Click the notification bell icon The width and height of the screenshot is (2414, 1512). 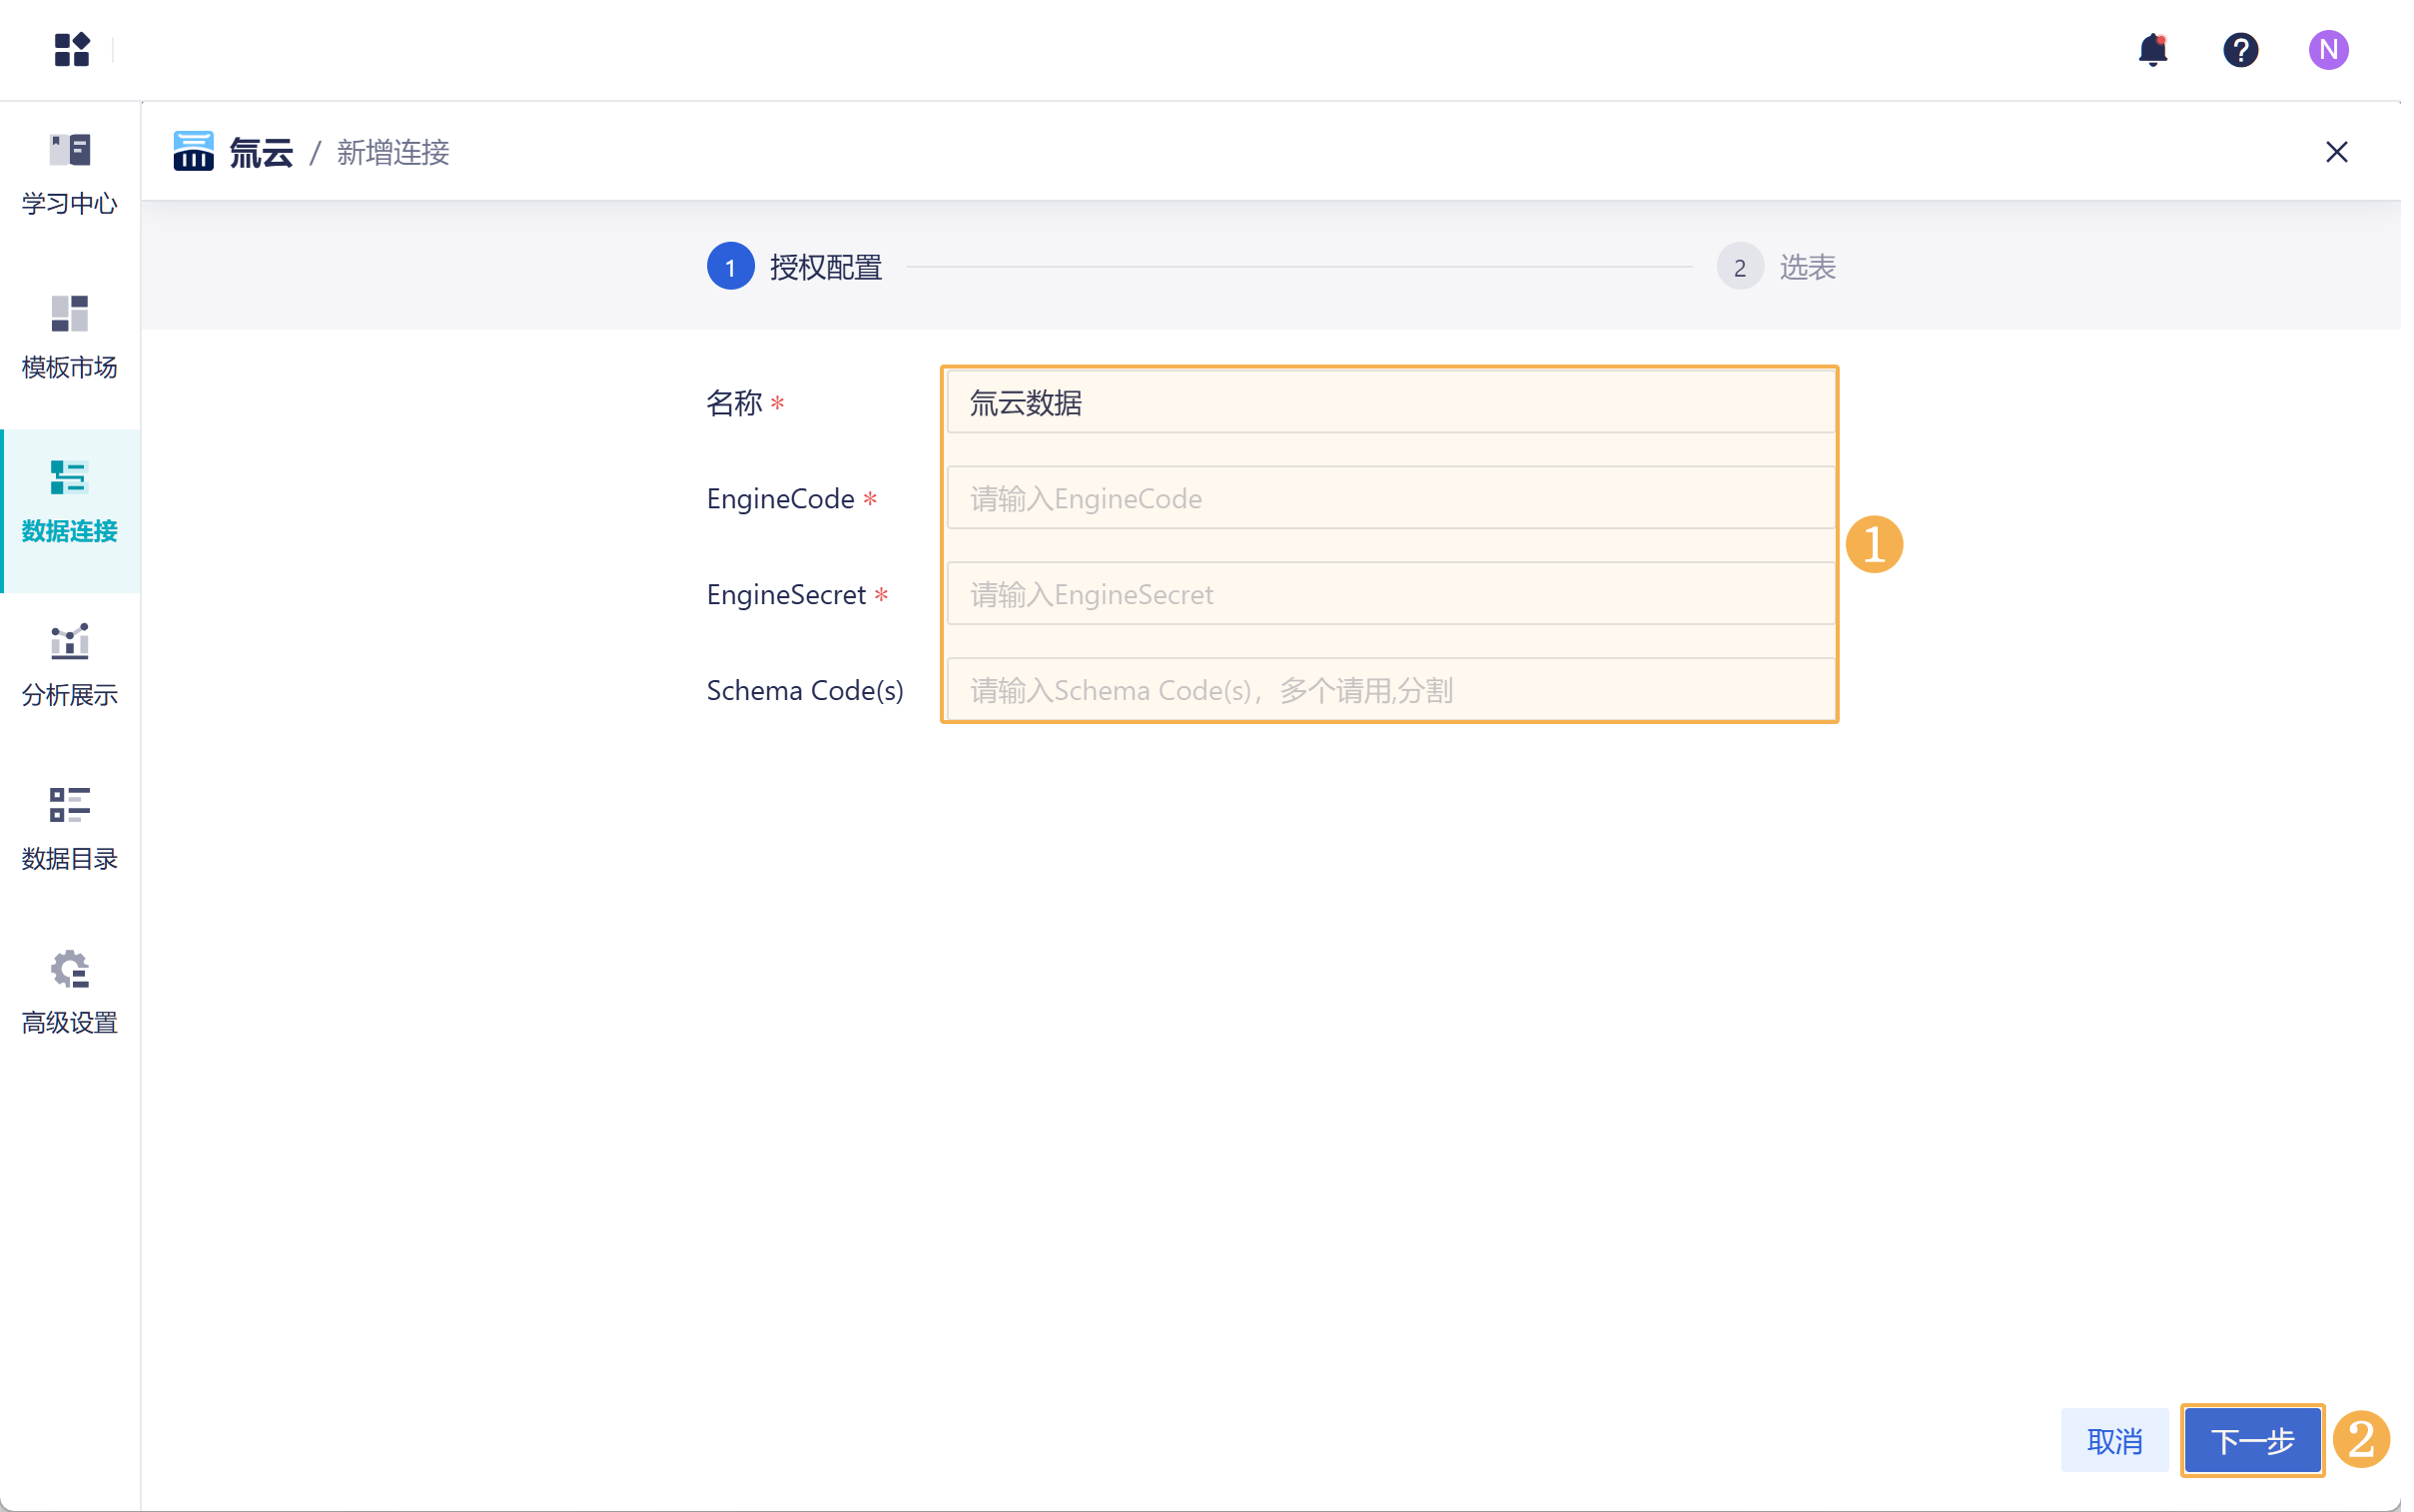pos(2152,49)
